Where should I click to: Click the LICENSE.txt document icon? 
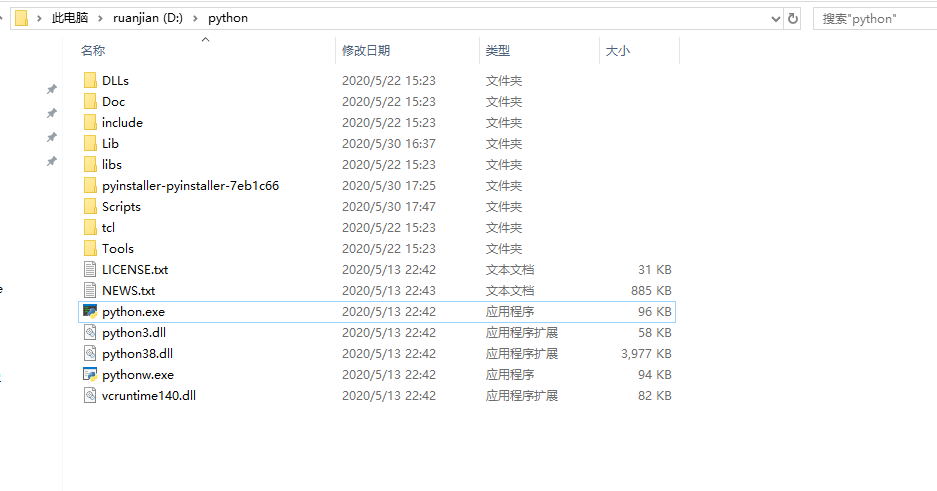(90, 269)
